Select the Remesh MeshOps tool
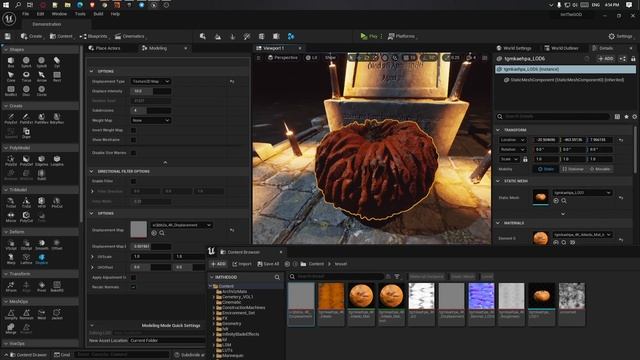Viewport: 640px width, 360px height. tap(26, 315)
